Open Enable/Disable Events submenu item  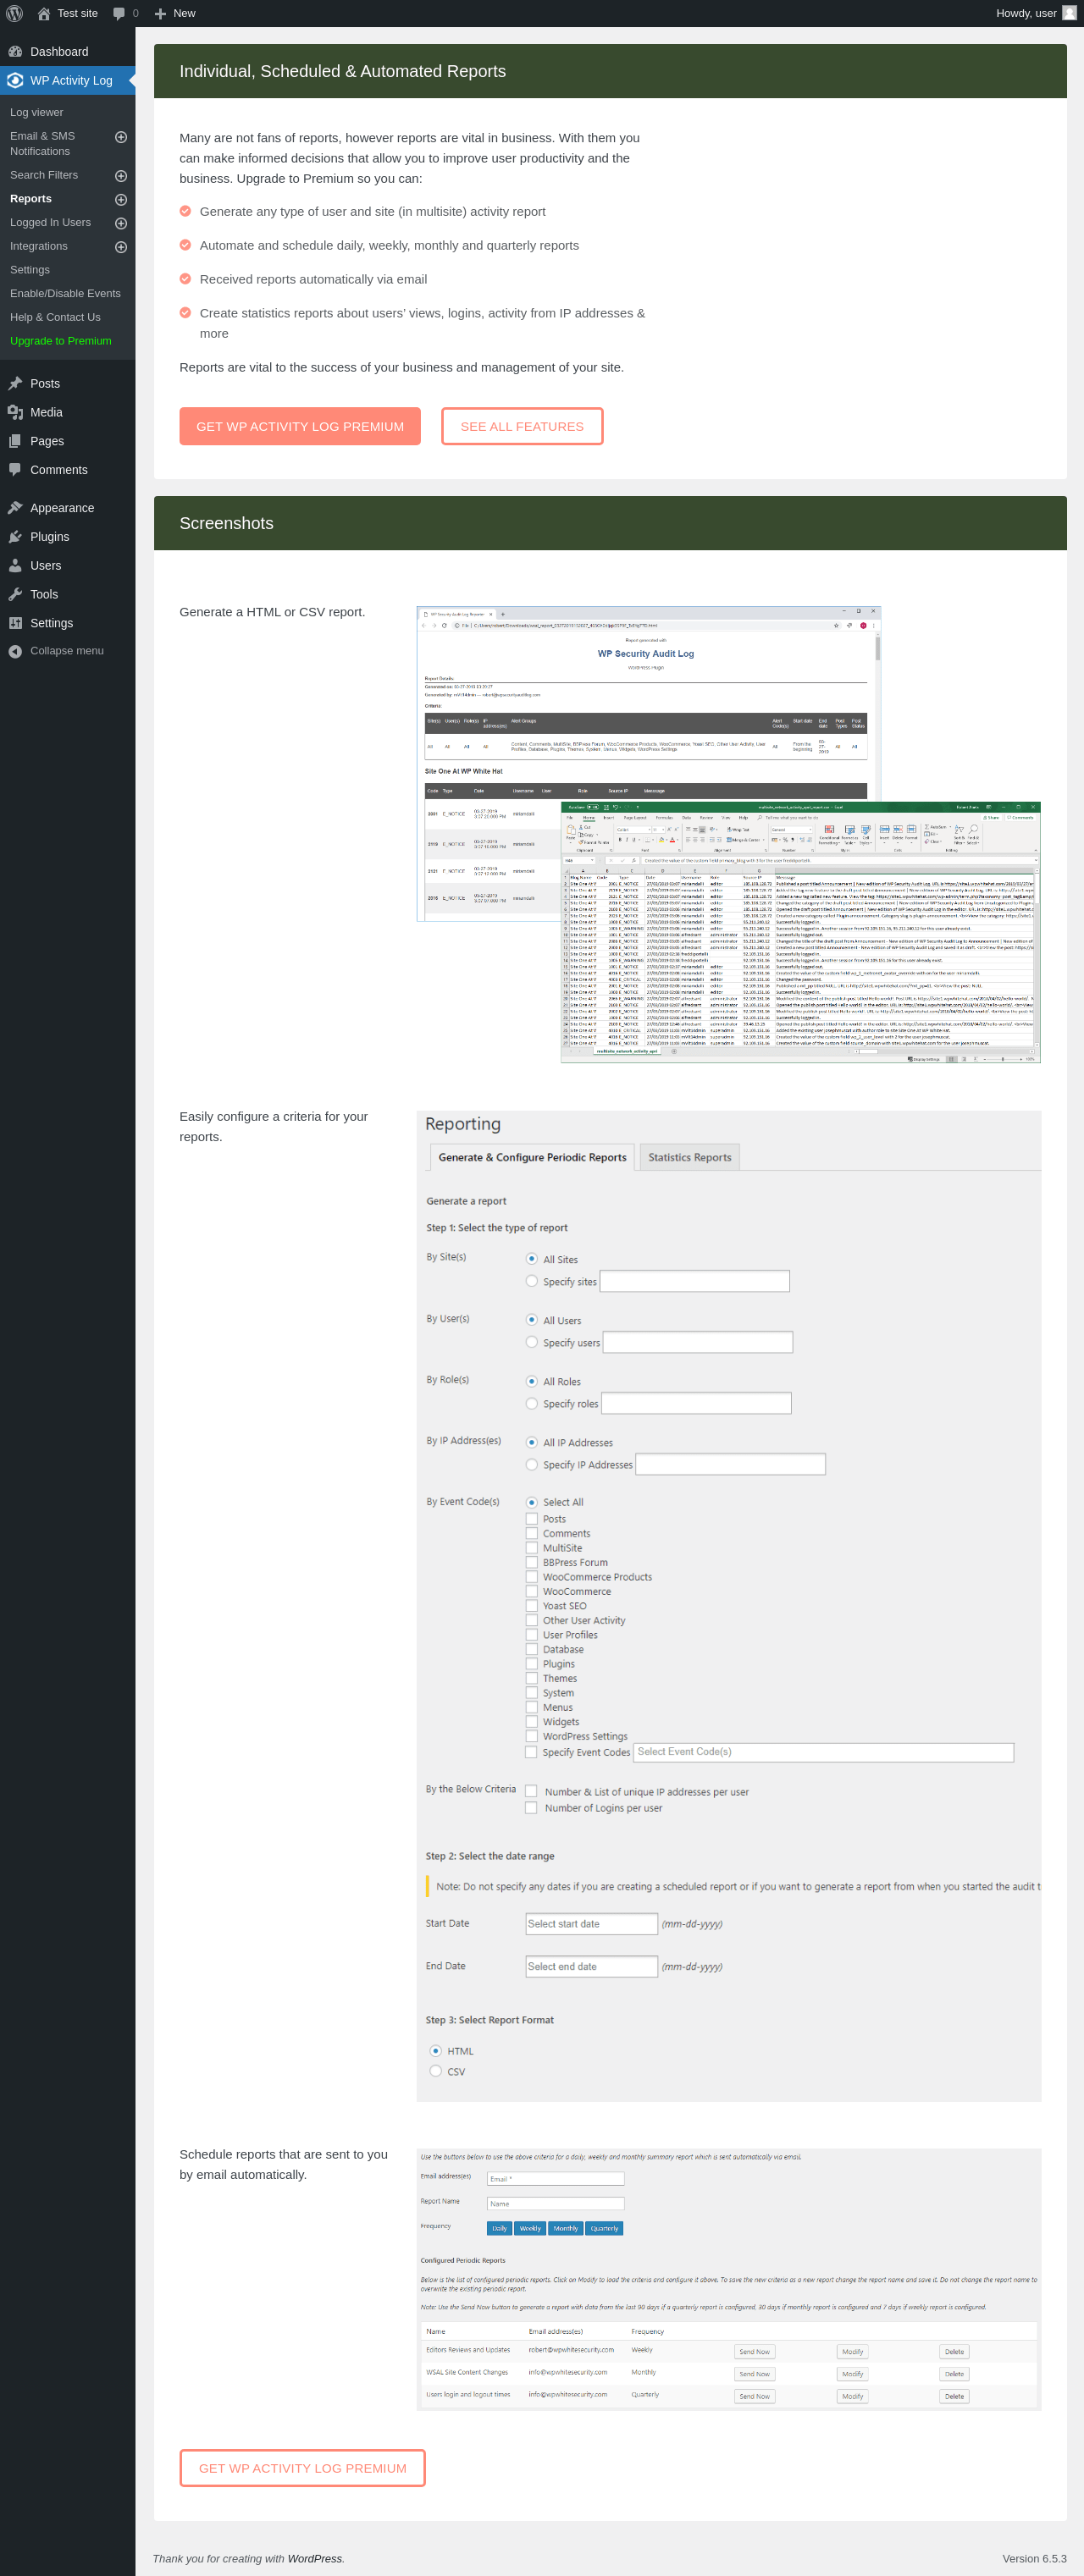(x=65, y=293)
